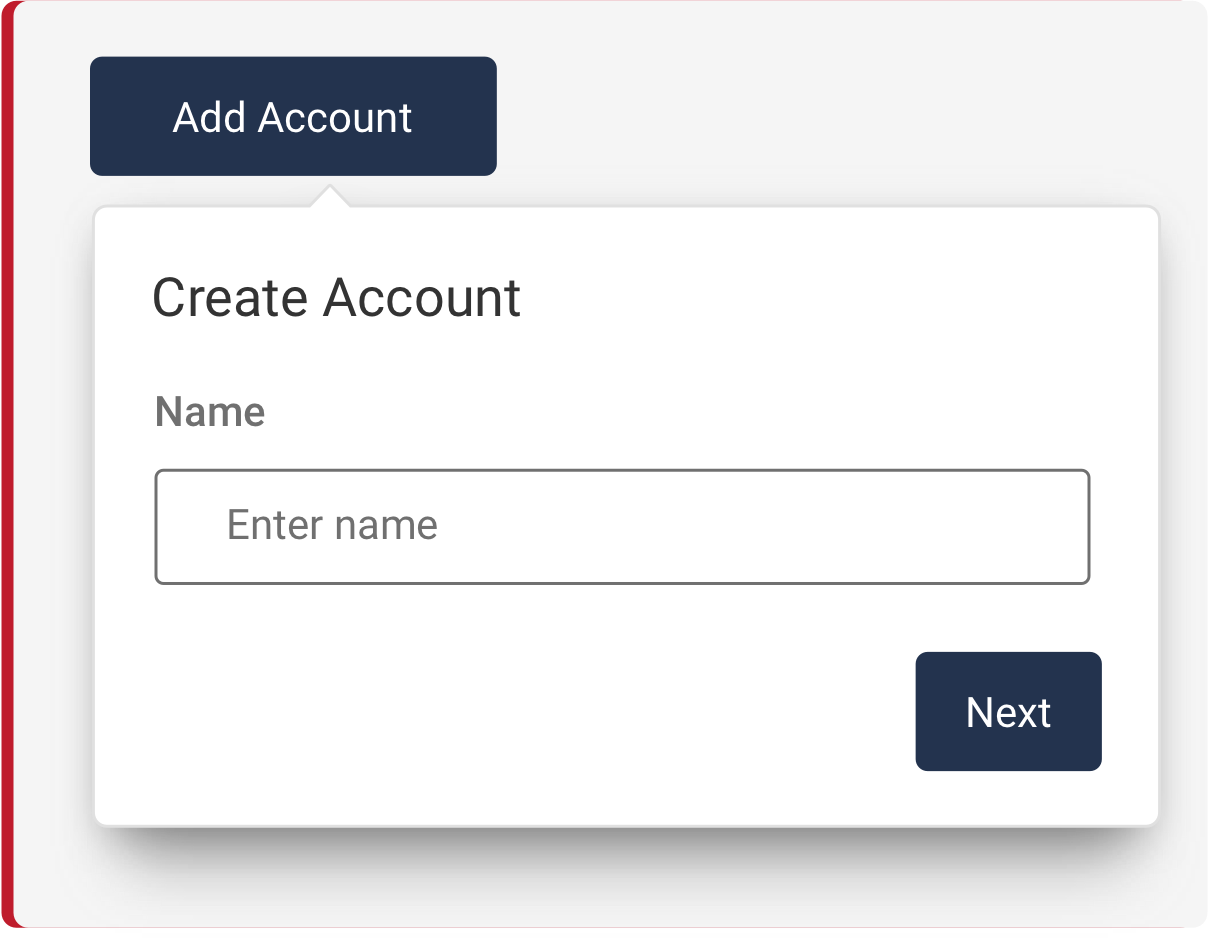The image size is (1209, 939).
Task: Click the red stripe on the left edge
Action: (x=6, y=470)
